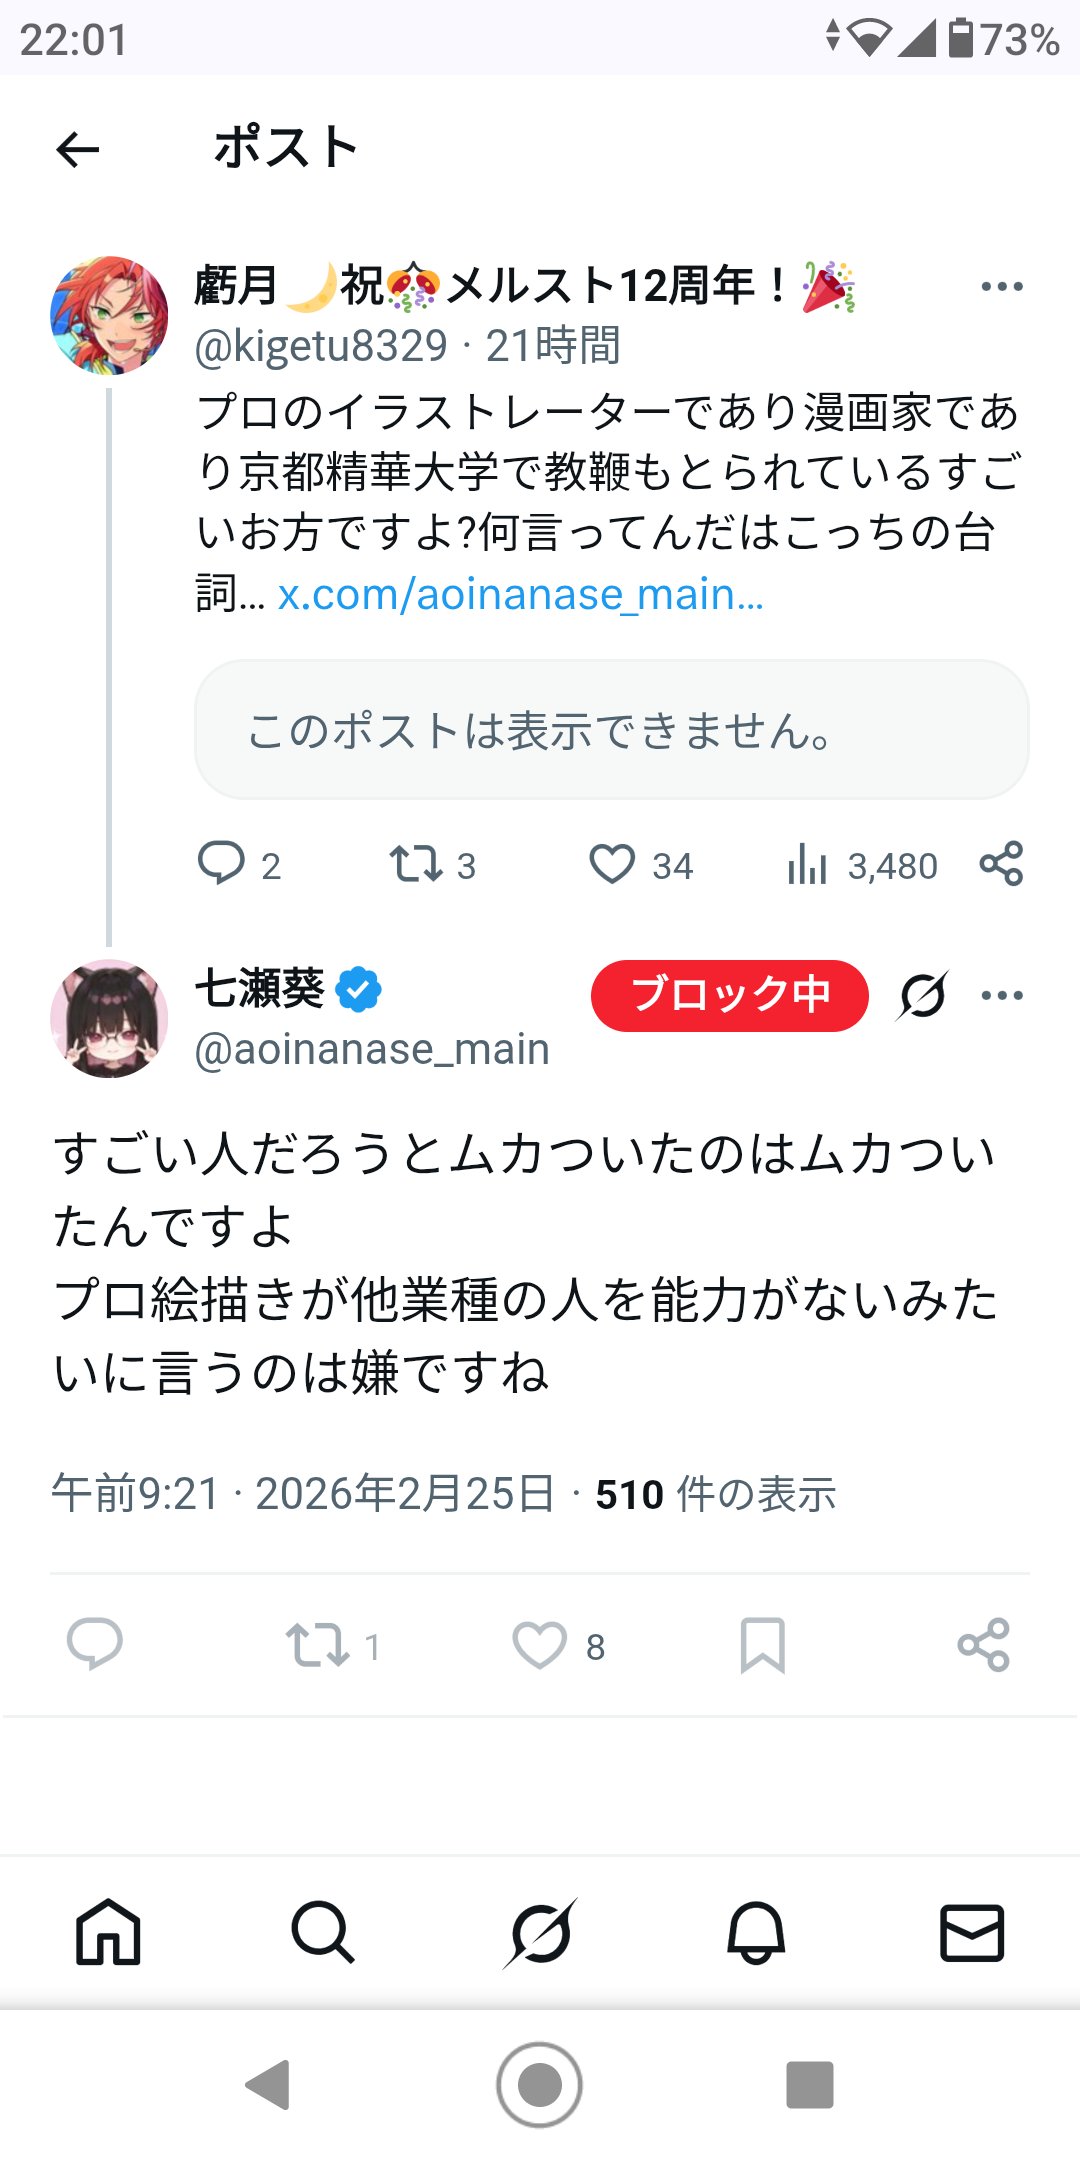Viewport: 1080px width, 2160px height.
Task: Open more options for 七瀬葵's post
Action: 1002,995
